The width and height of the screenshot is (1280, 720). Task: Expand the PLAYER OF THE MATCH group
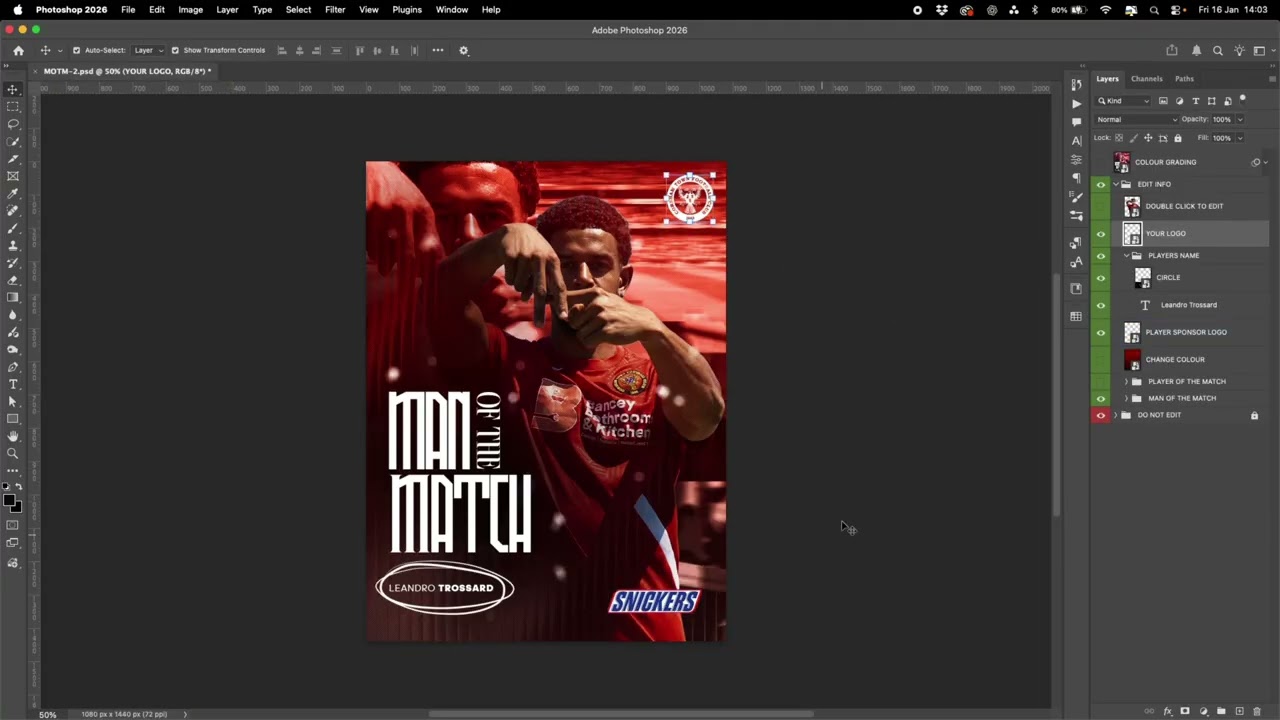click(x=1126, y=382)
